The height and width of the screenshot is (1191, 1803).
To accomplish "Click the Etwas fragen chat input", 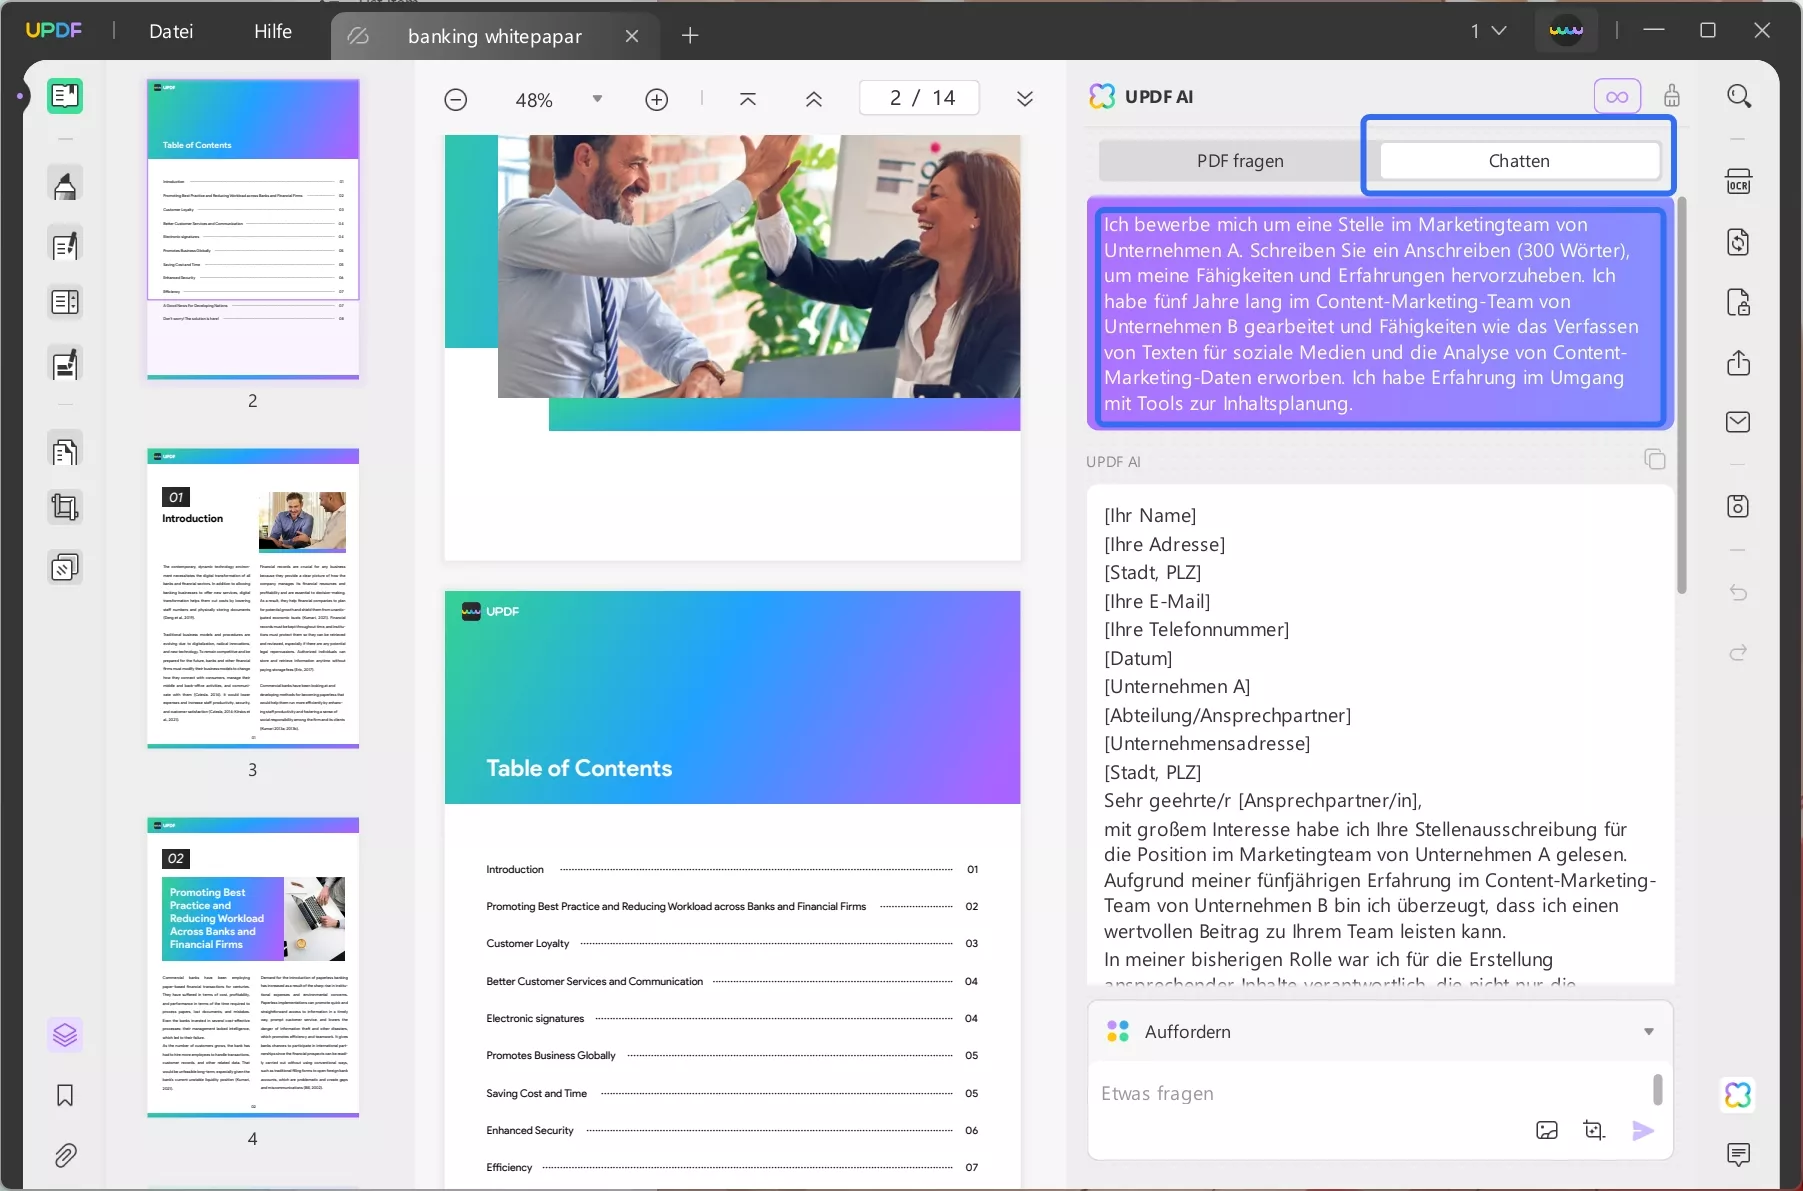I will [x=1370, y=1094].
